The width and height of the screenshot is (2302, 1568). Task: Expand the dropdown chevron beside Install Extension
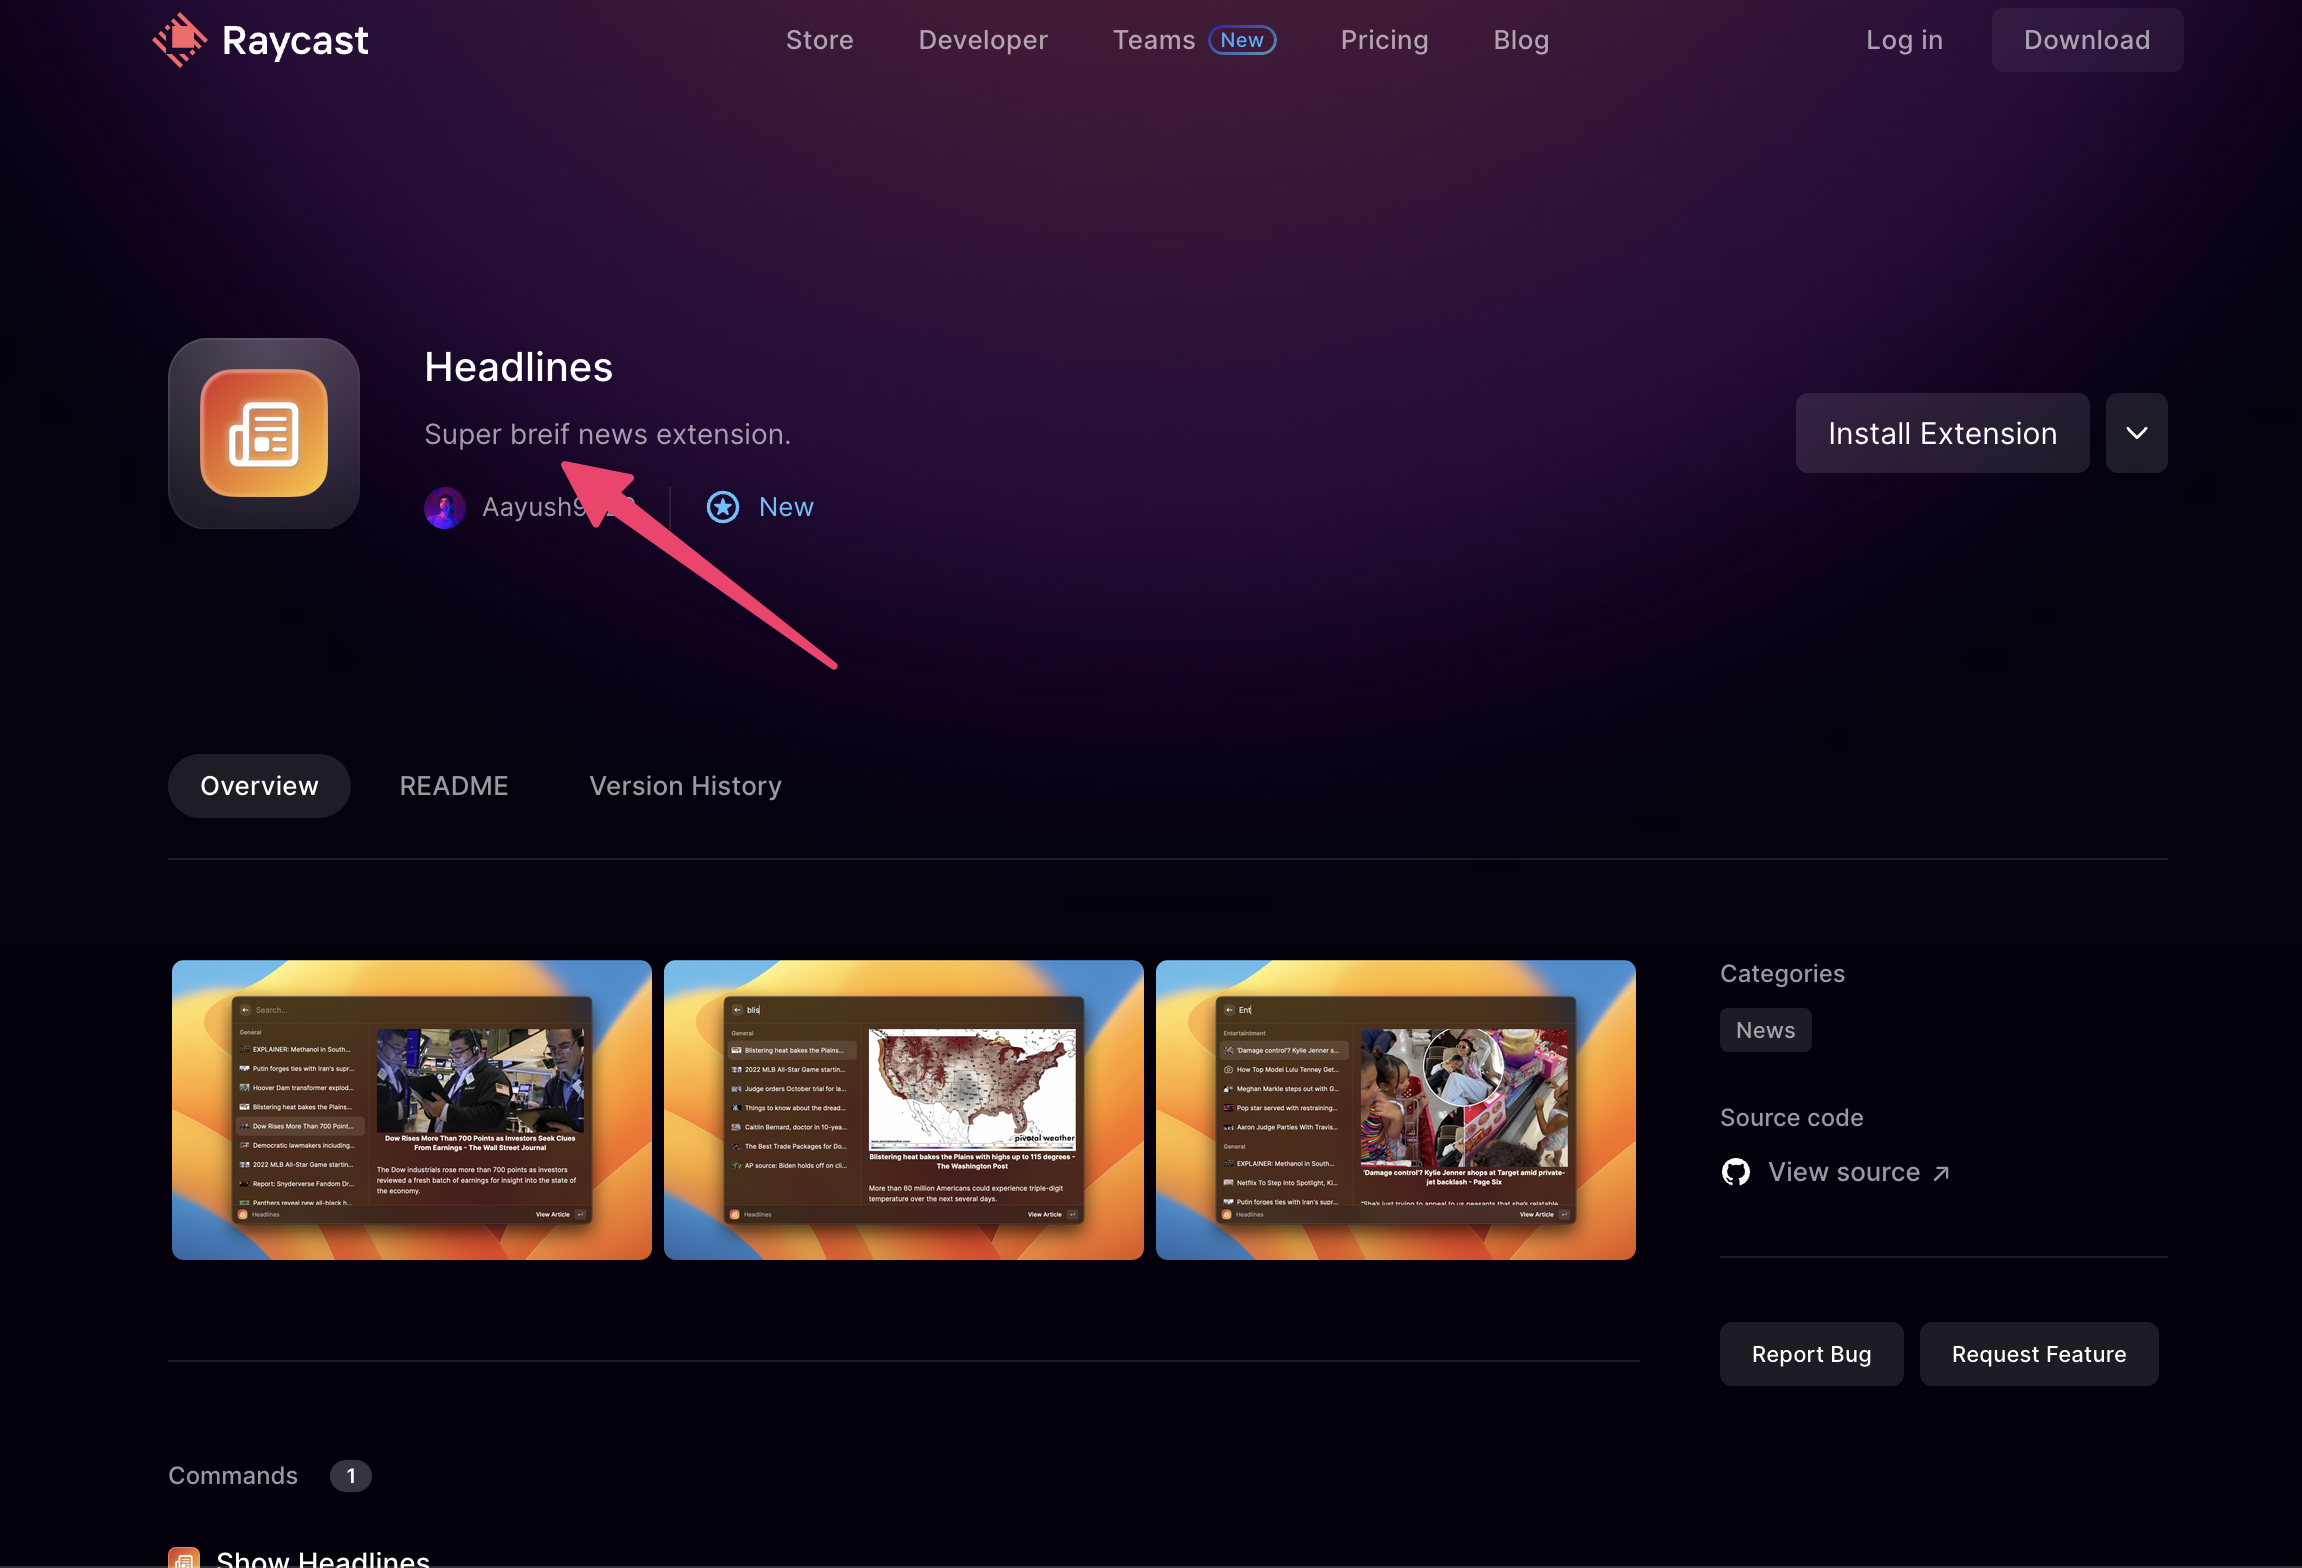point(2136,433)
